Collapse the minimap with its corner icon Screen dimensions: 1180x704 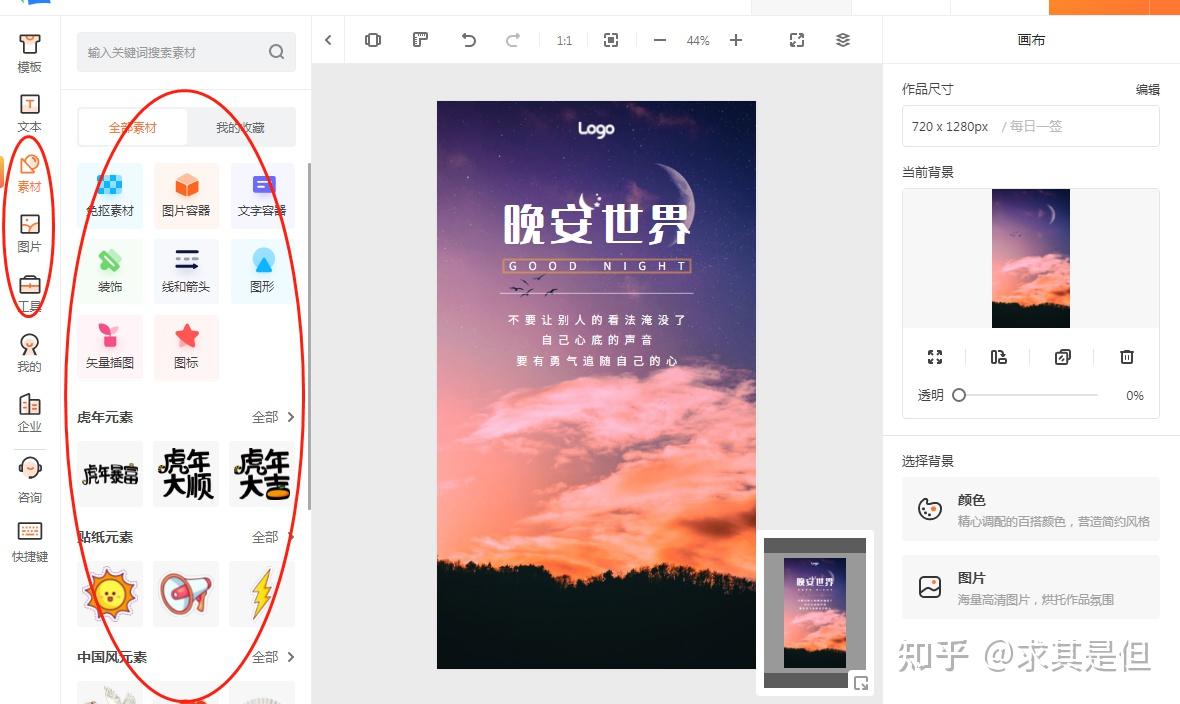click(x=861, y=683)
